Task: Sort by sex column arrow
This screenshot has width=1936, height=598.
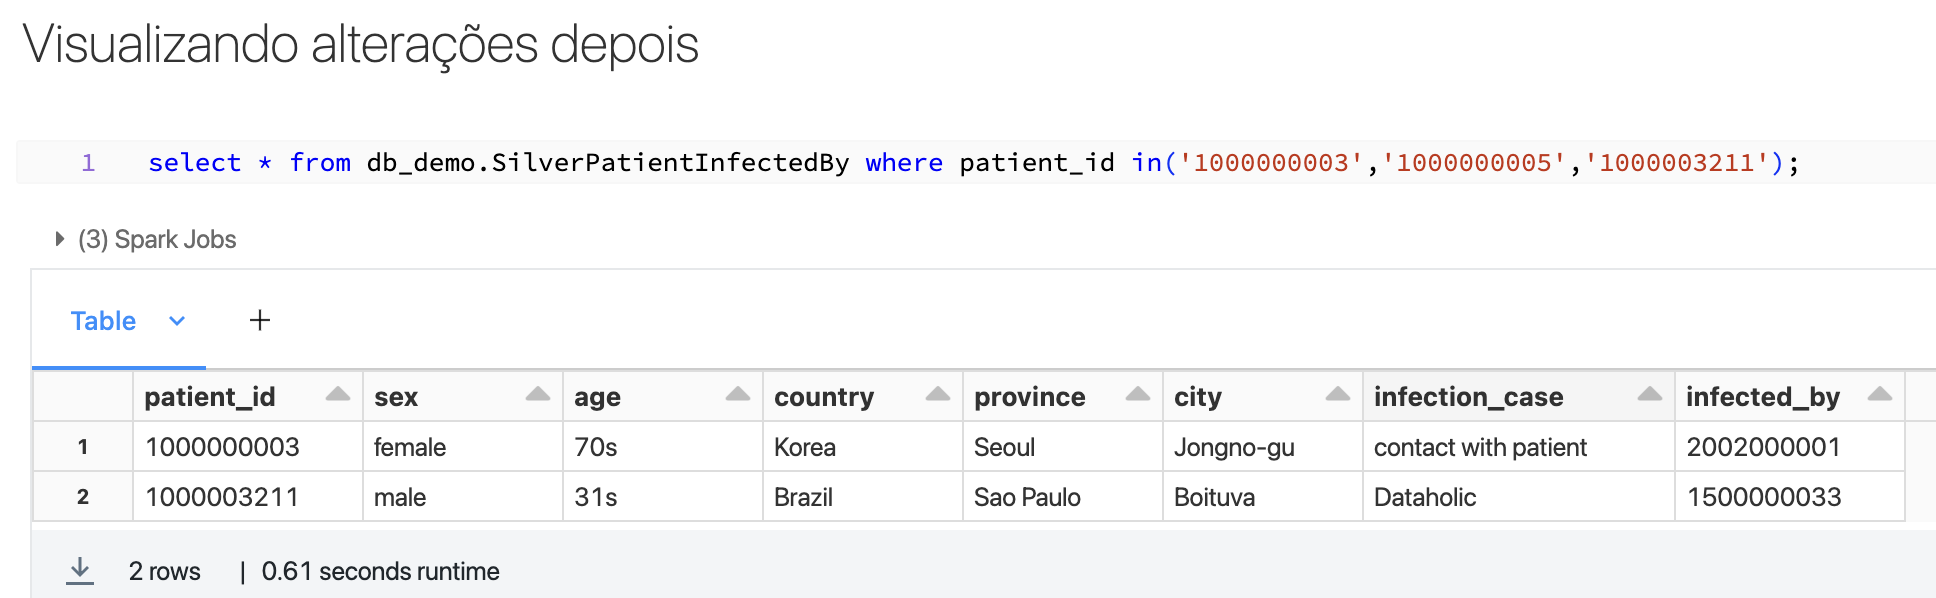Action: click(x=538, y=394)
